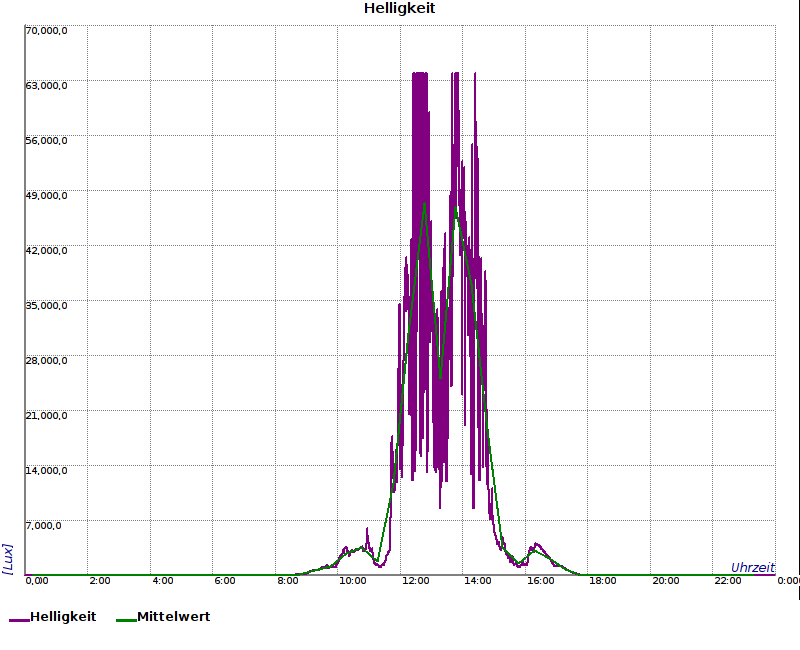The image size is (800, 650).
Task: Click the 6:00 time label
Action: 224,581
